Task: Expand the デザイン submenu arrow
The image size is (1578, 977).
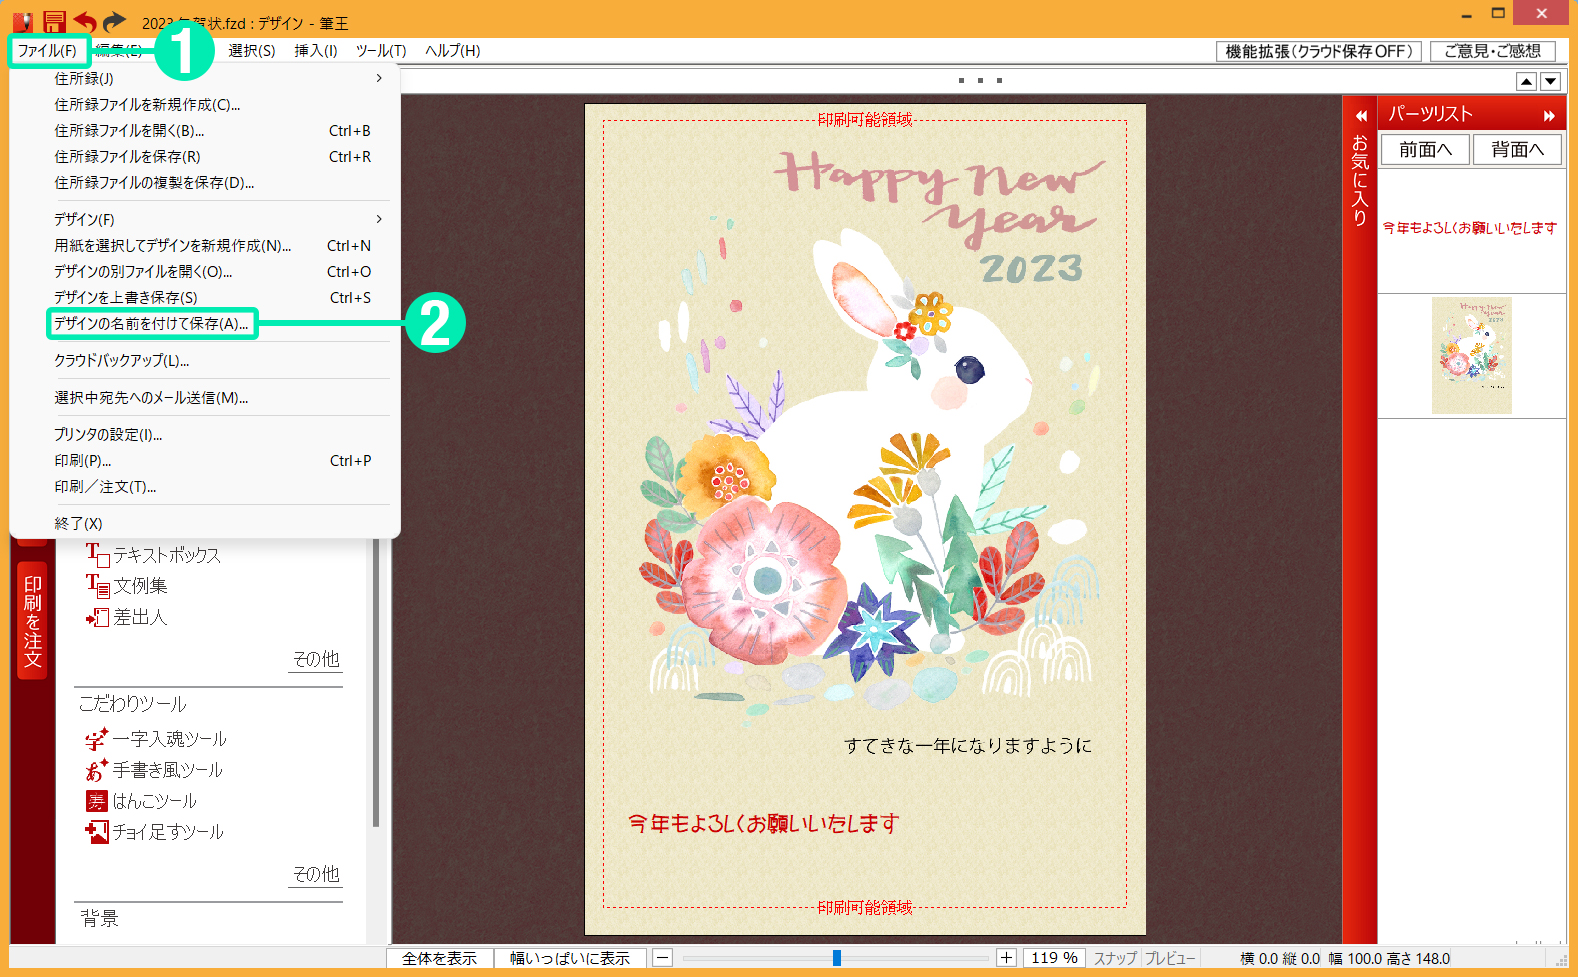Action: [x=379, y=219]
